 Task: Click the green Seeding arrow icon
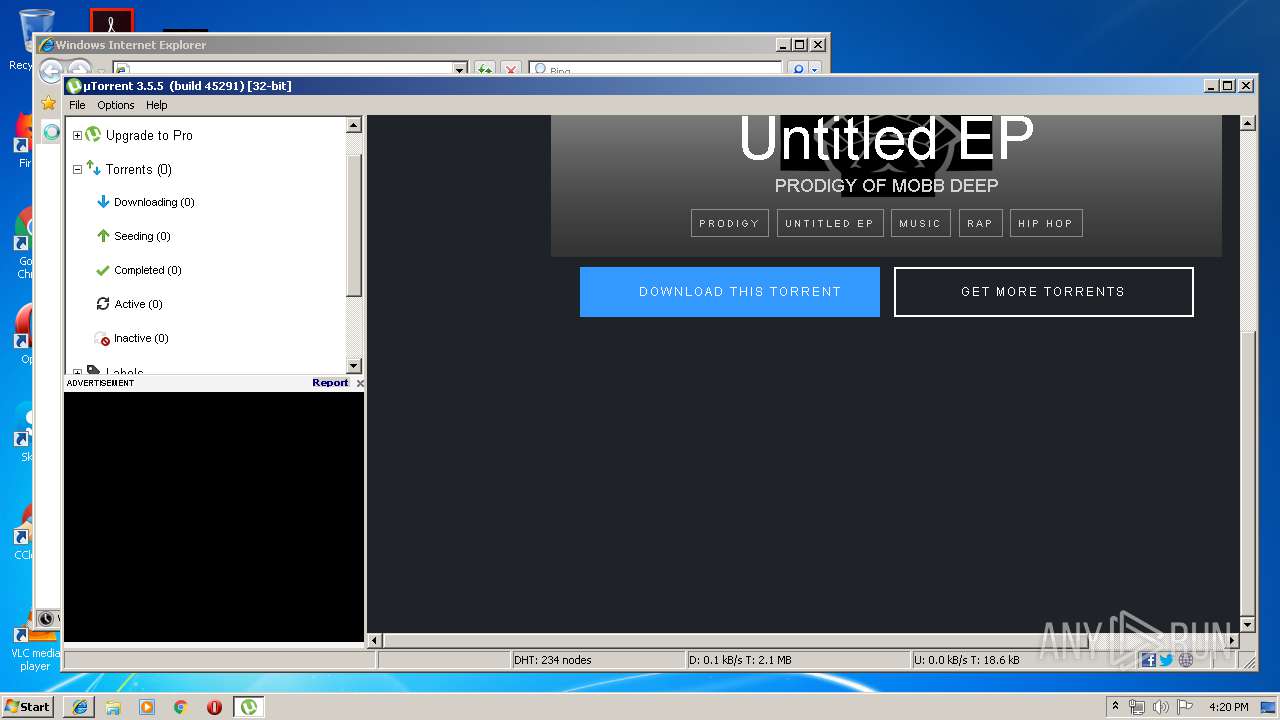click(102, 236)
